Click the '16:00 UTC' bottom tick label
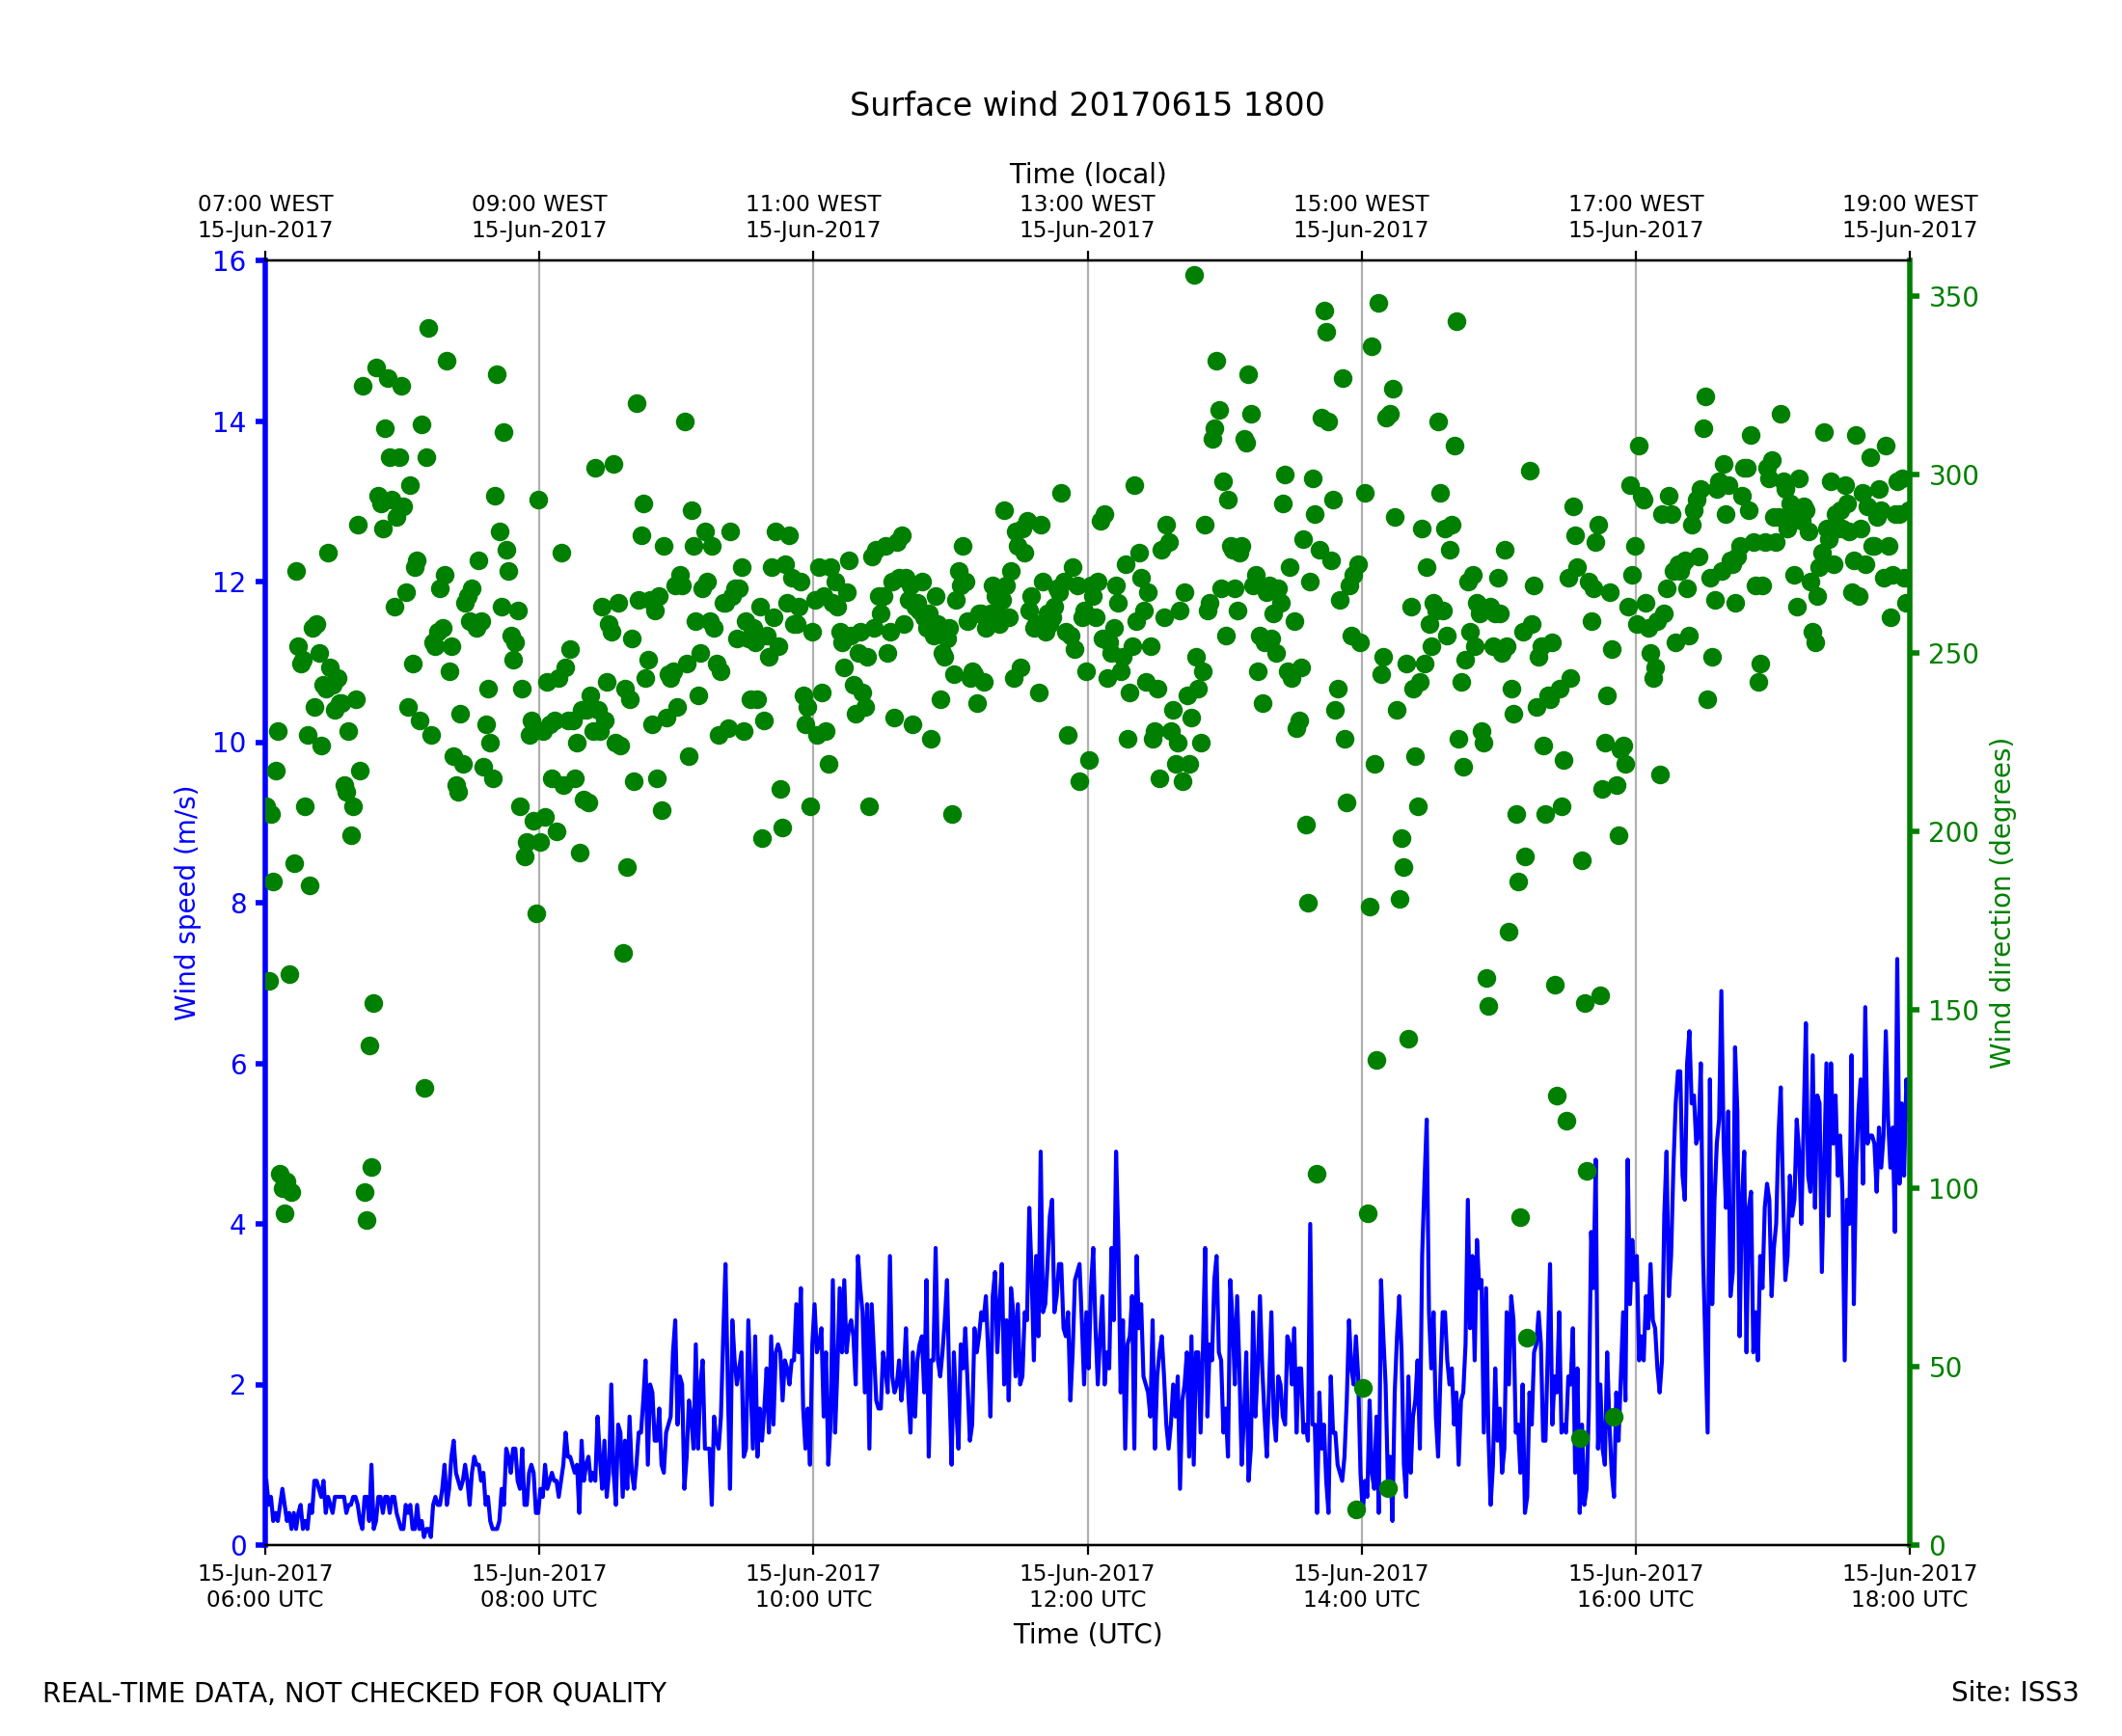This screenshot has width=2122, height=1736. tap(1635, 1599)
